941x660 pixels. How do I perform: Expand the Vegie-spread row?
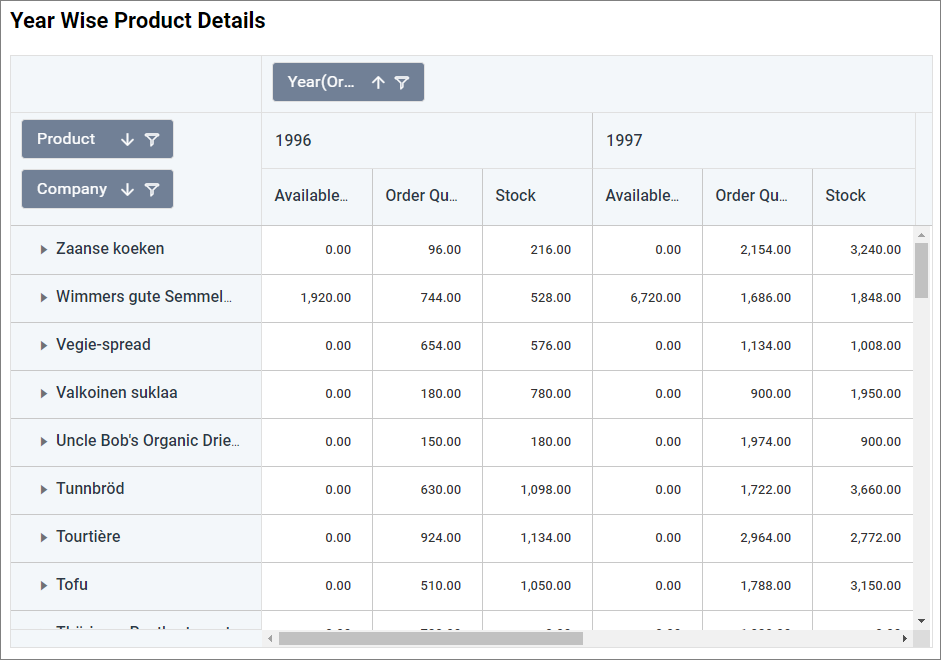[x=44, y=346]
